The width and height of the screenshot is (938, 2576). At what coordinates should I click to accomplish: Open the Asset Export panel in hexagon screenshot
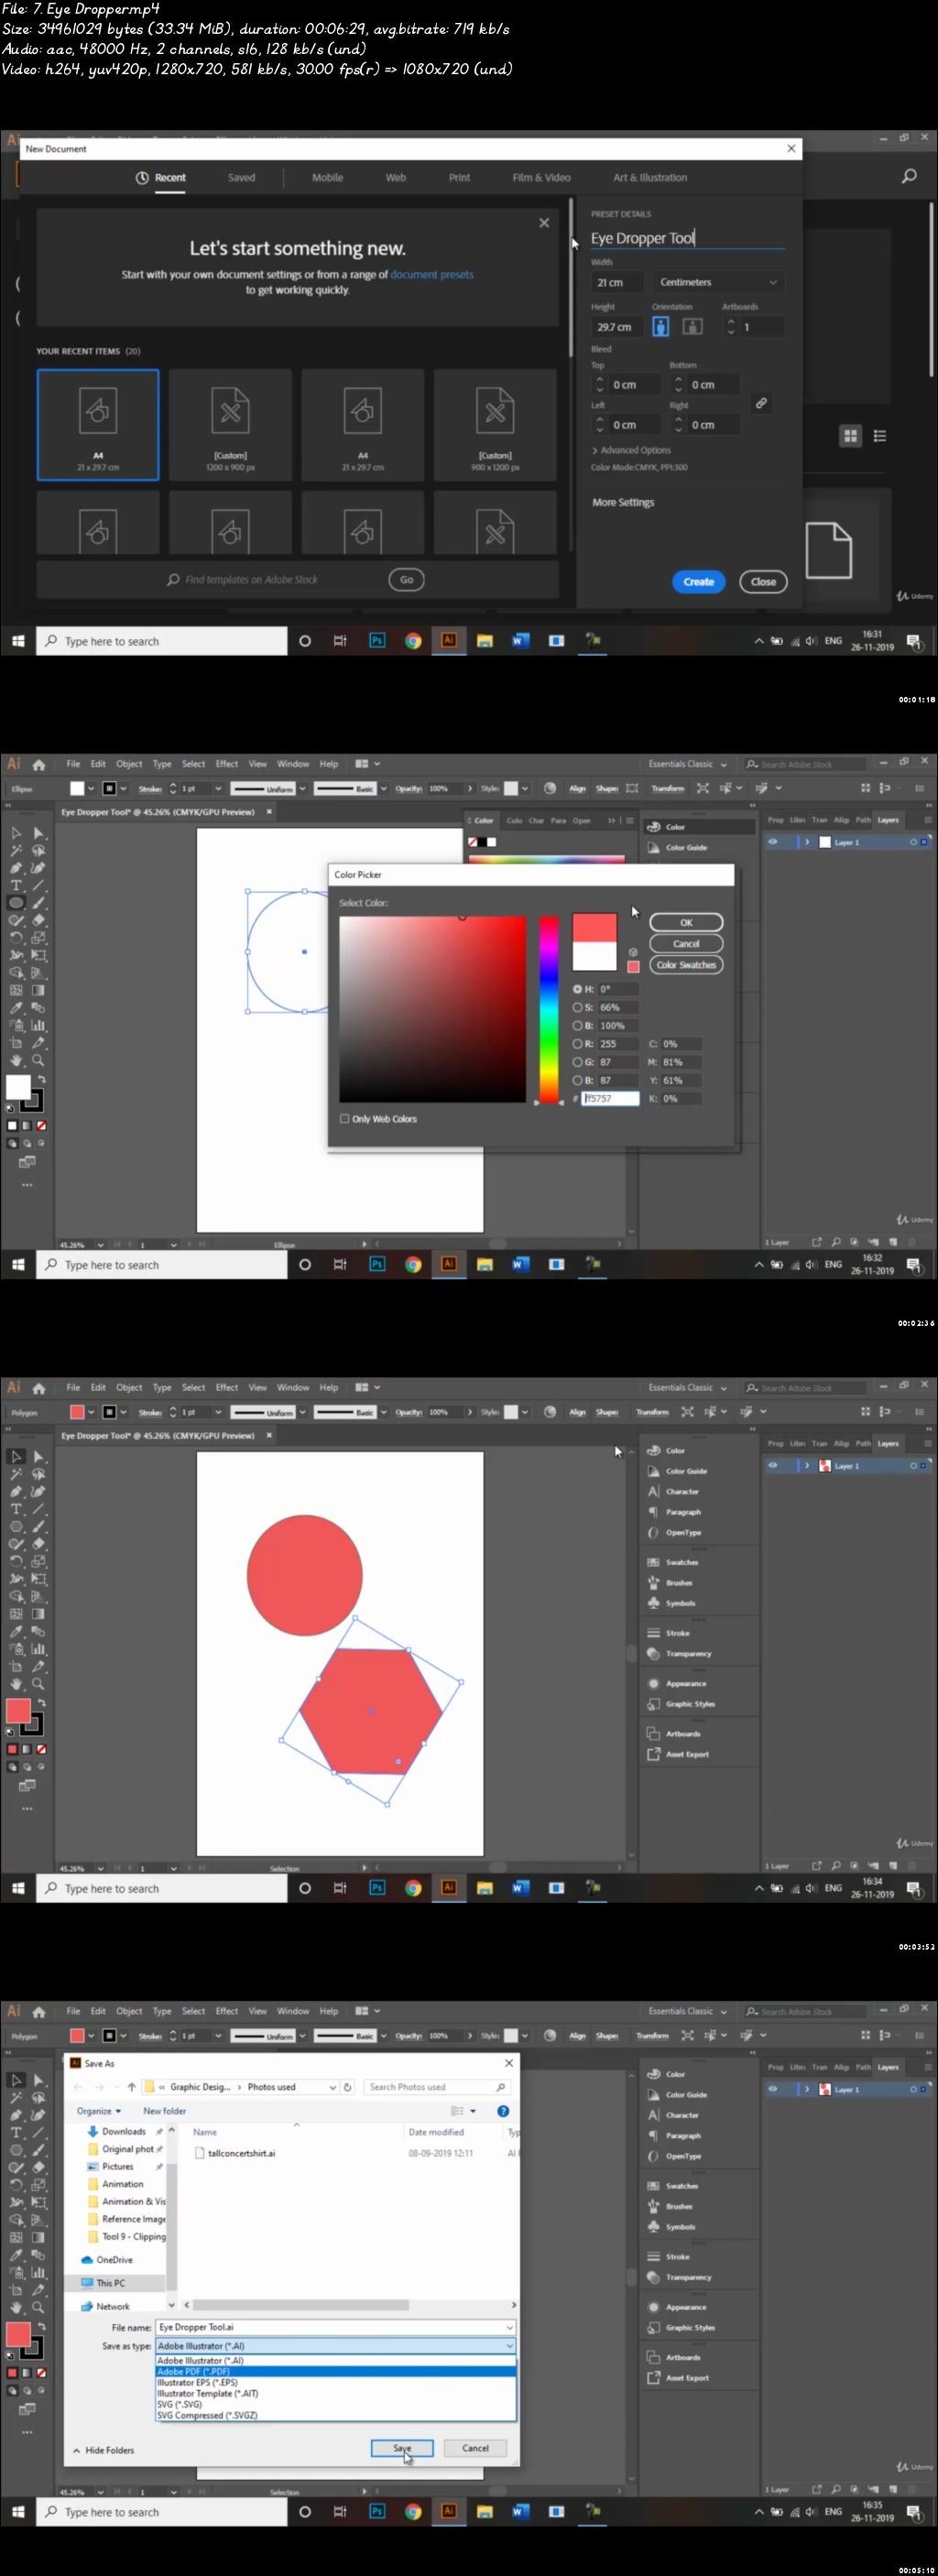(x=678, y=1754)
